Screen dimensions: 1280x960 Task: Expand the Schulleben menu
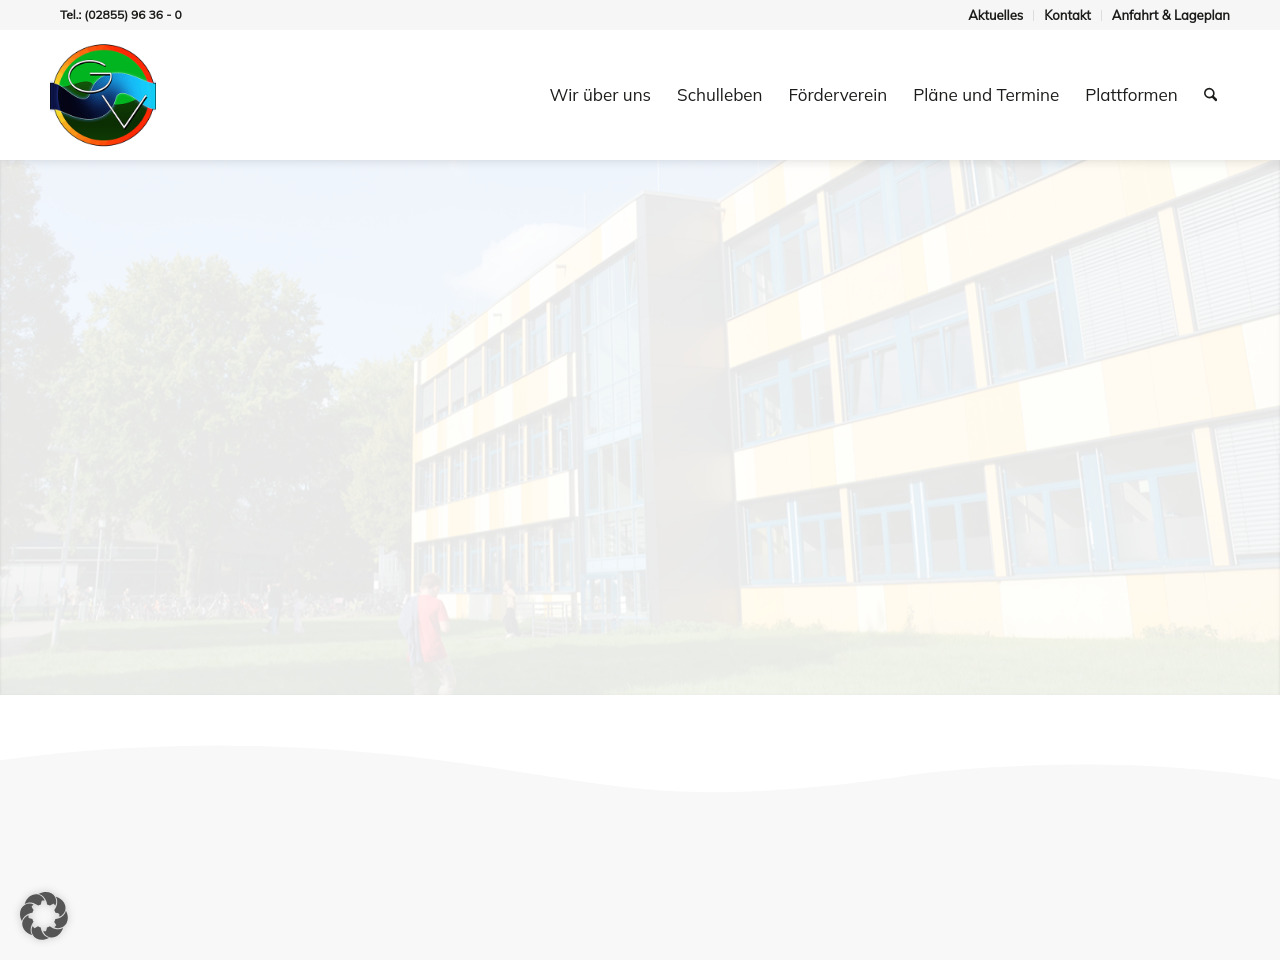coord(719,95)
